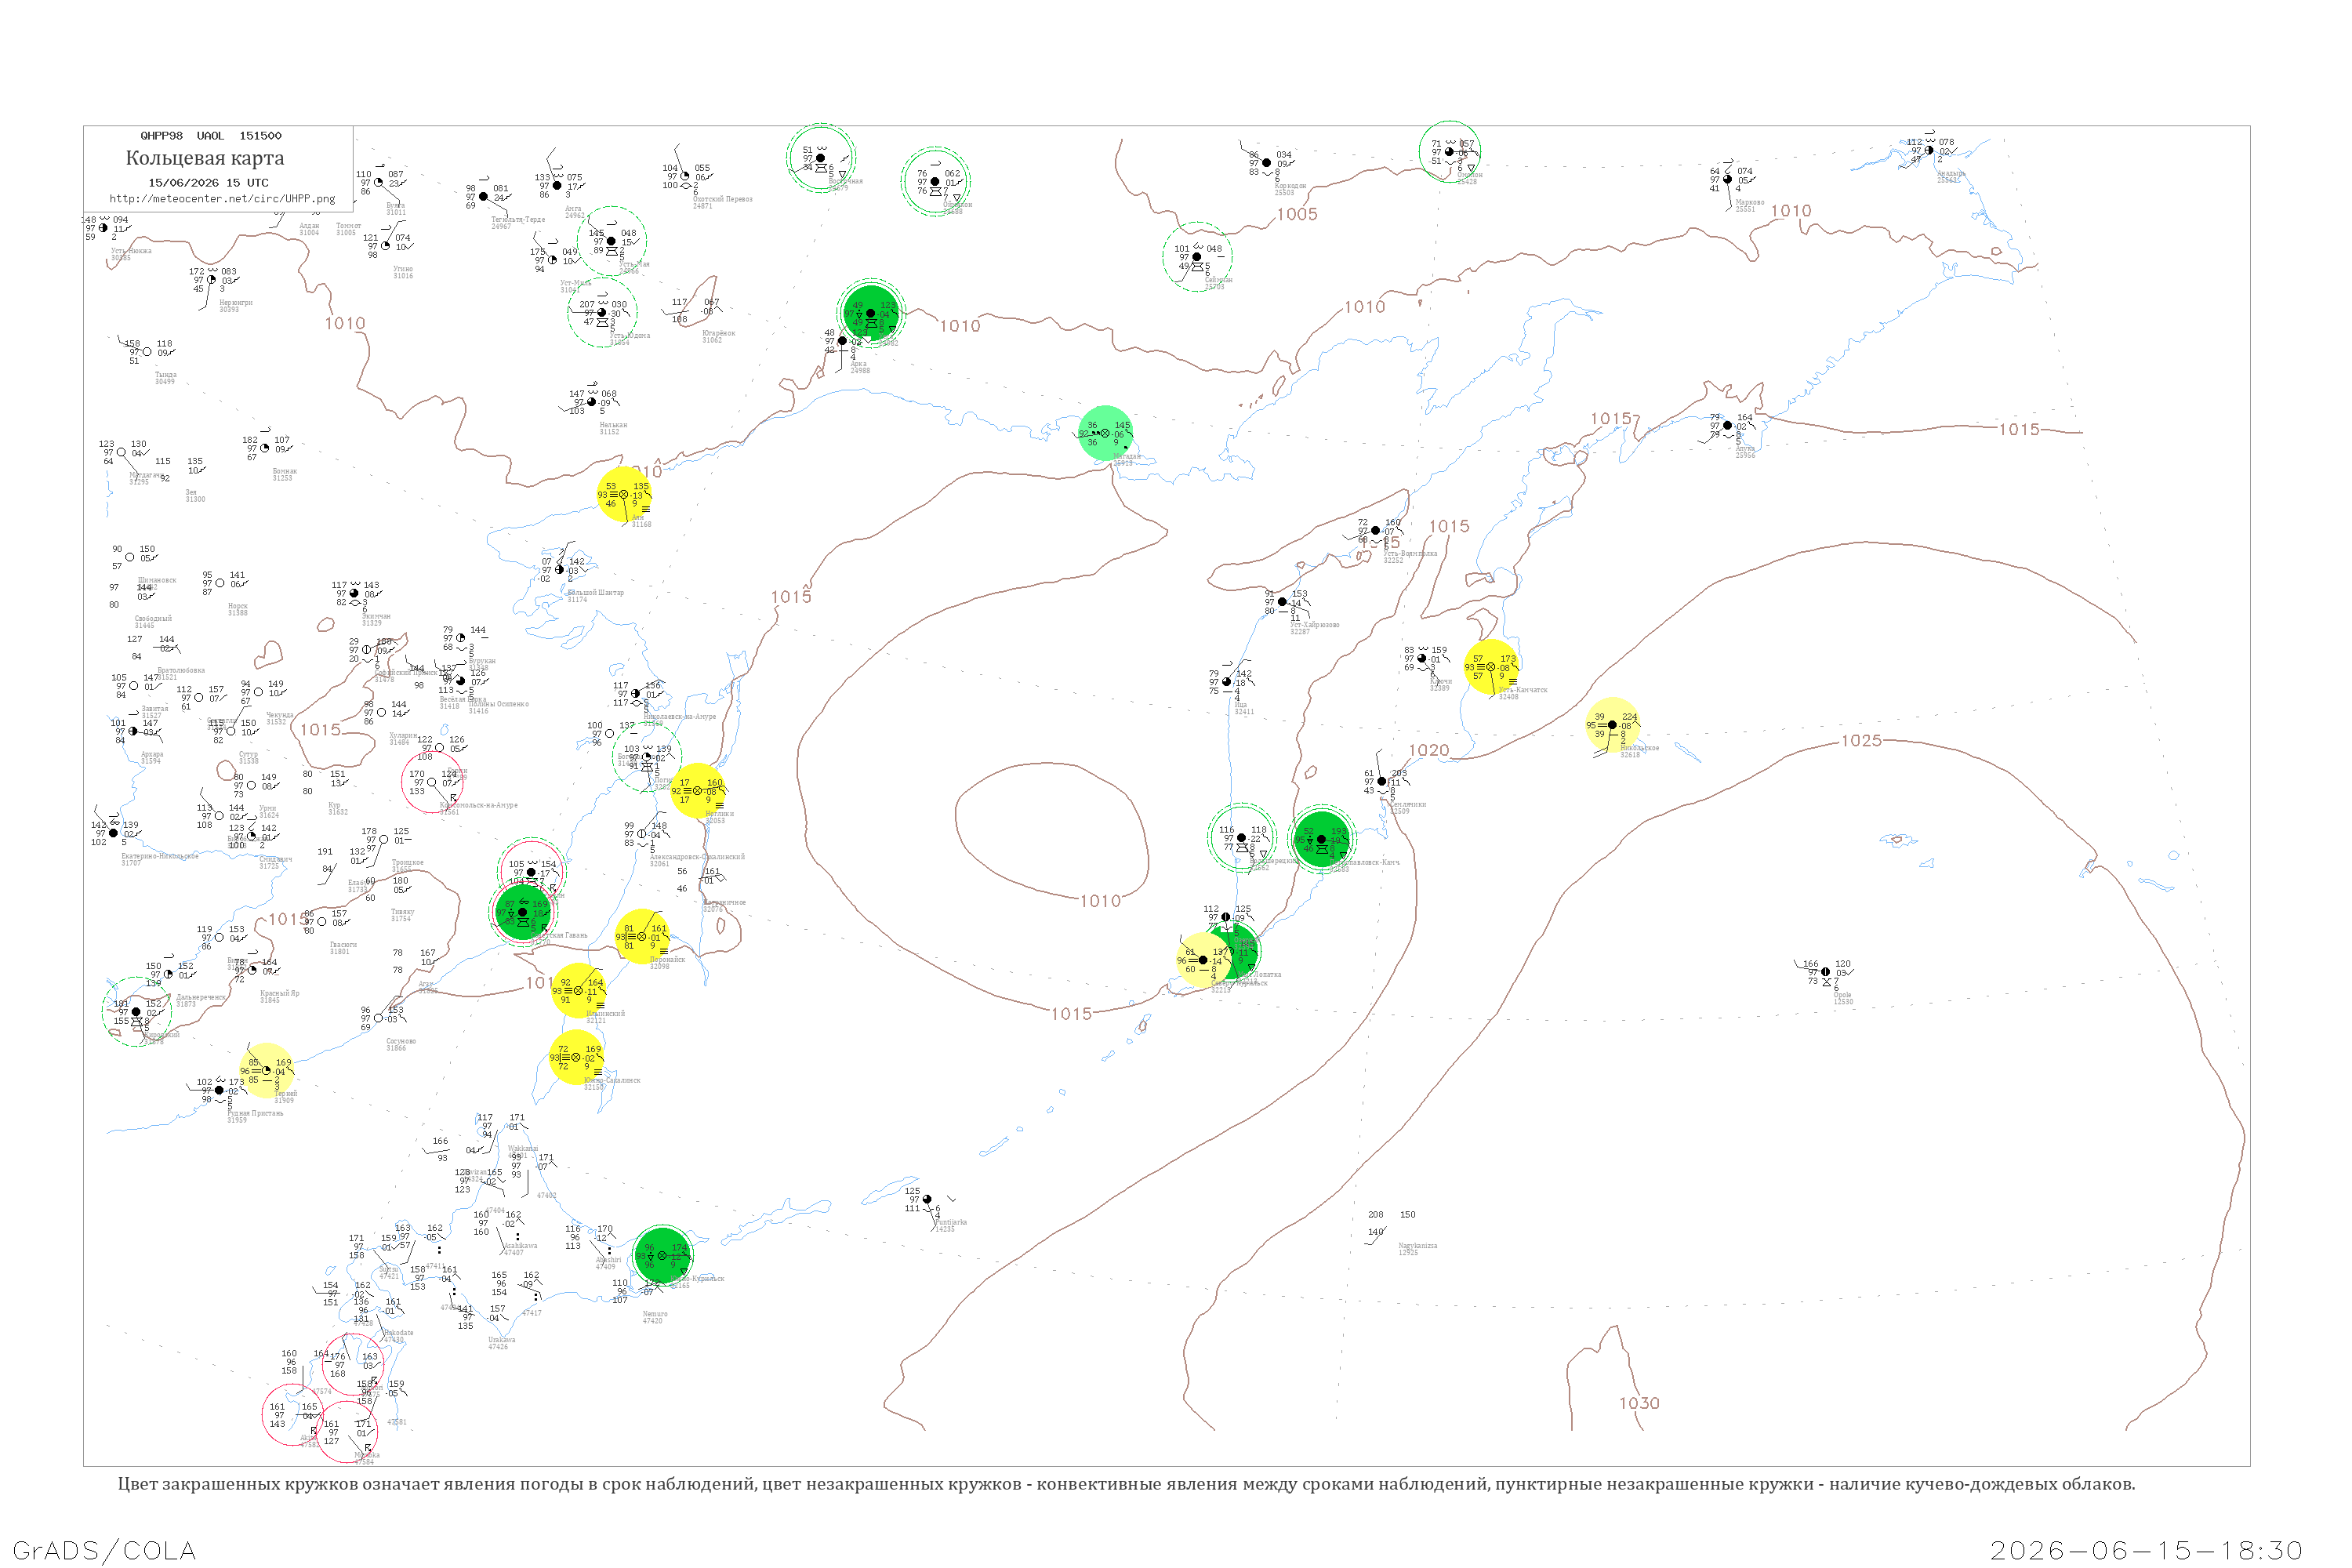Viewport: 2352px width, 1568px height.
Task: Click the 1030 isobar label
Action: 1639,1403
